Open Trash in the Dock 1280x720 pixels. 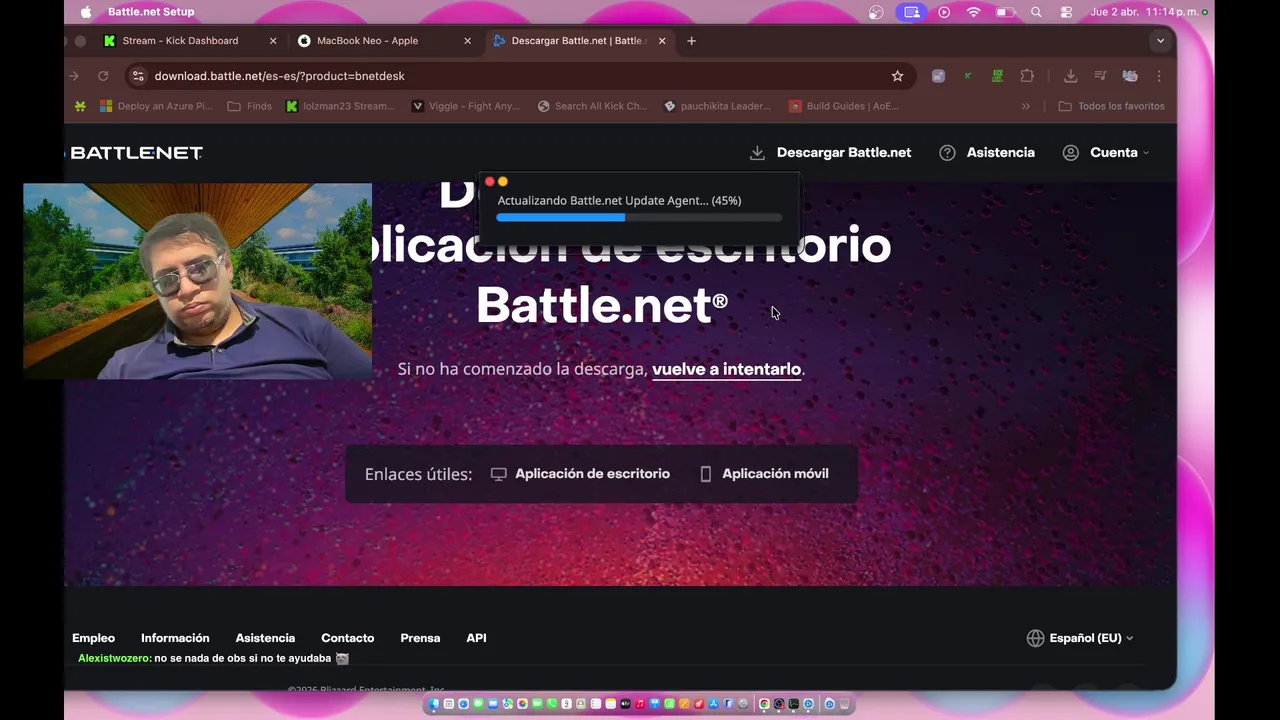point(845,704)
